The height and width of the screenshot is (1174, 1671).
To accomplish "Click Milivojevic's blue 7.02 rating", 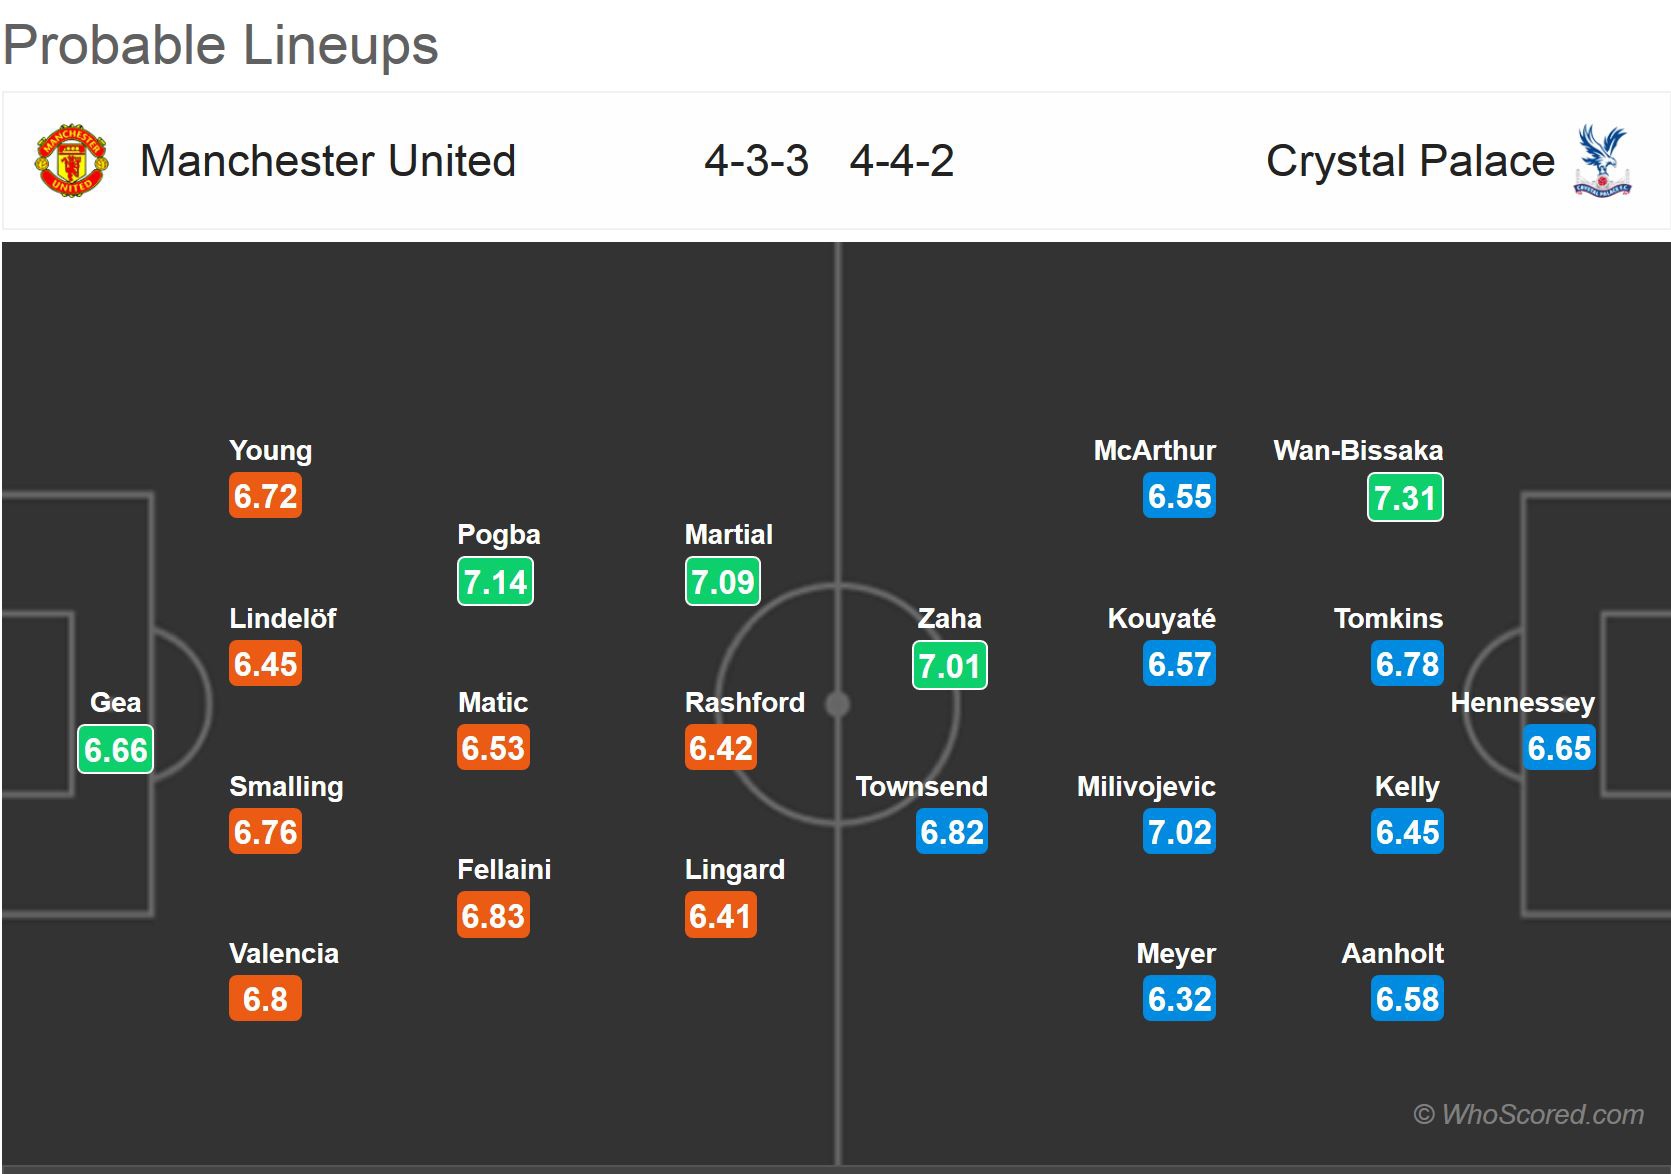I will tap(1180, 832).
